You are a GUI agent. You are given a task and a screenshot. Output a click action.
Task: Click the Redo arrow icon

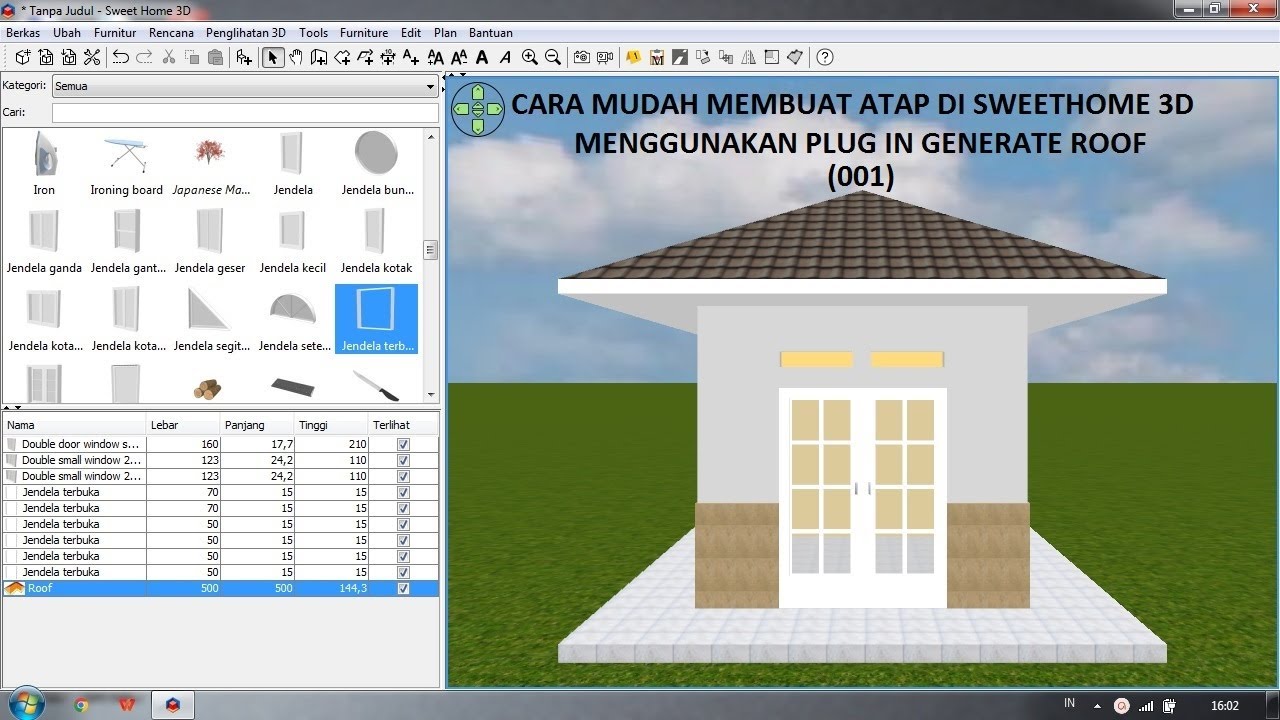pyautogui.click(x=144, y=57)
